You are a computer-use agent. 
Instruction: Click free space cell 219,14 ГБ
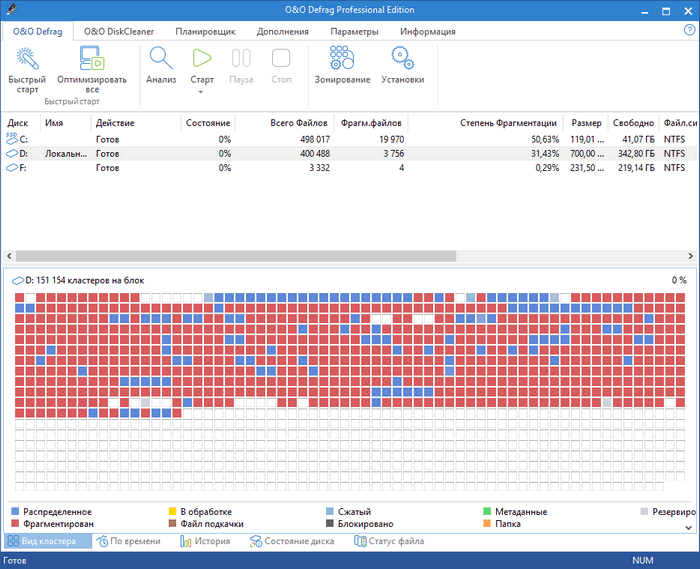click(x=636, y=168)
